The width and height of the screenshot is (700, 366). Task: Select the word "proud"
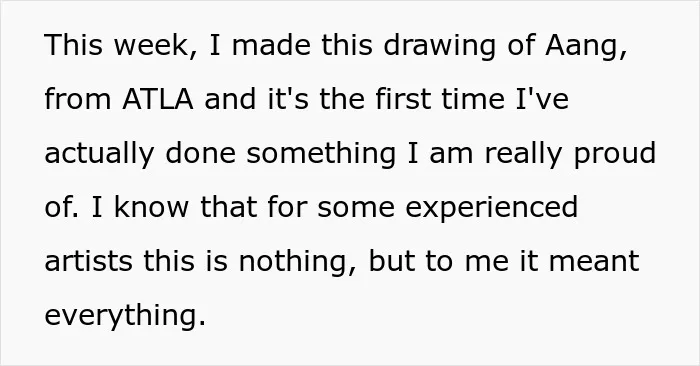(x=615, y=154)
